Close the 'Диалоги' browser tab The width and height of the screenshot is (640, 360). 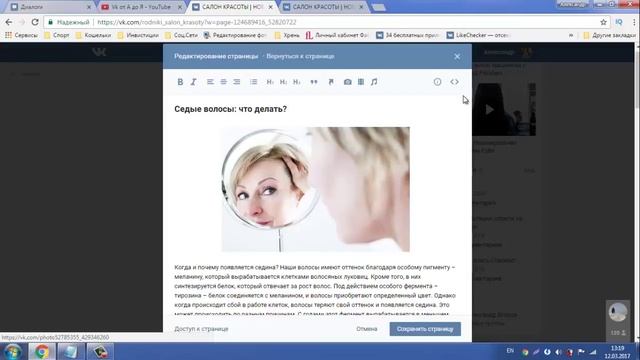(89, 7)
